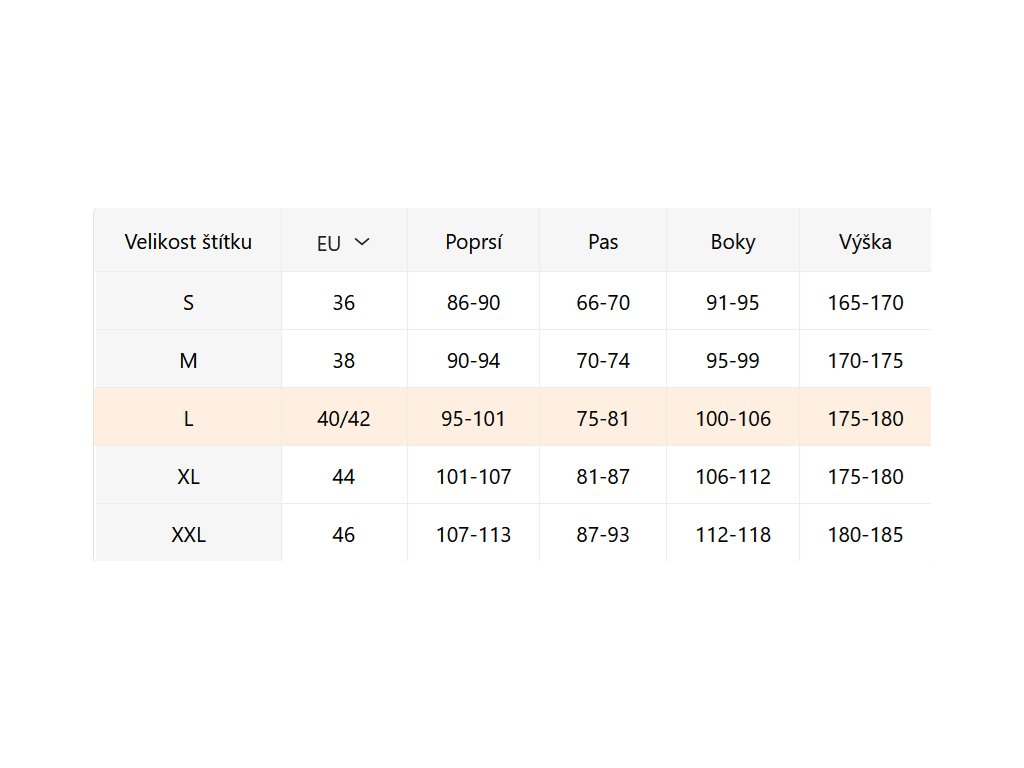Click the 70-74 waist measurement cell
Image resolution: width=1024 pixels, height=768 pixels.
coord(603,360)
